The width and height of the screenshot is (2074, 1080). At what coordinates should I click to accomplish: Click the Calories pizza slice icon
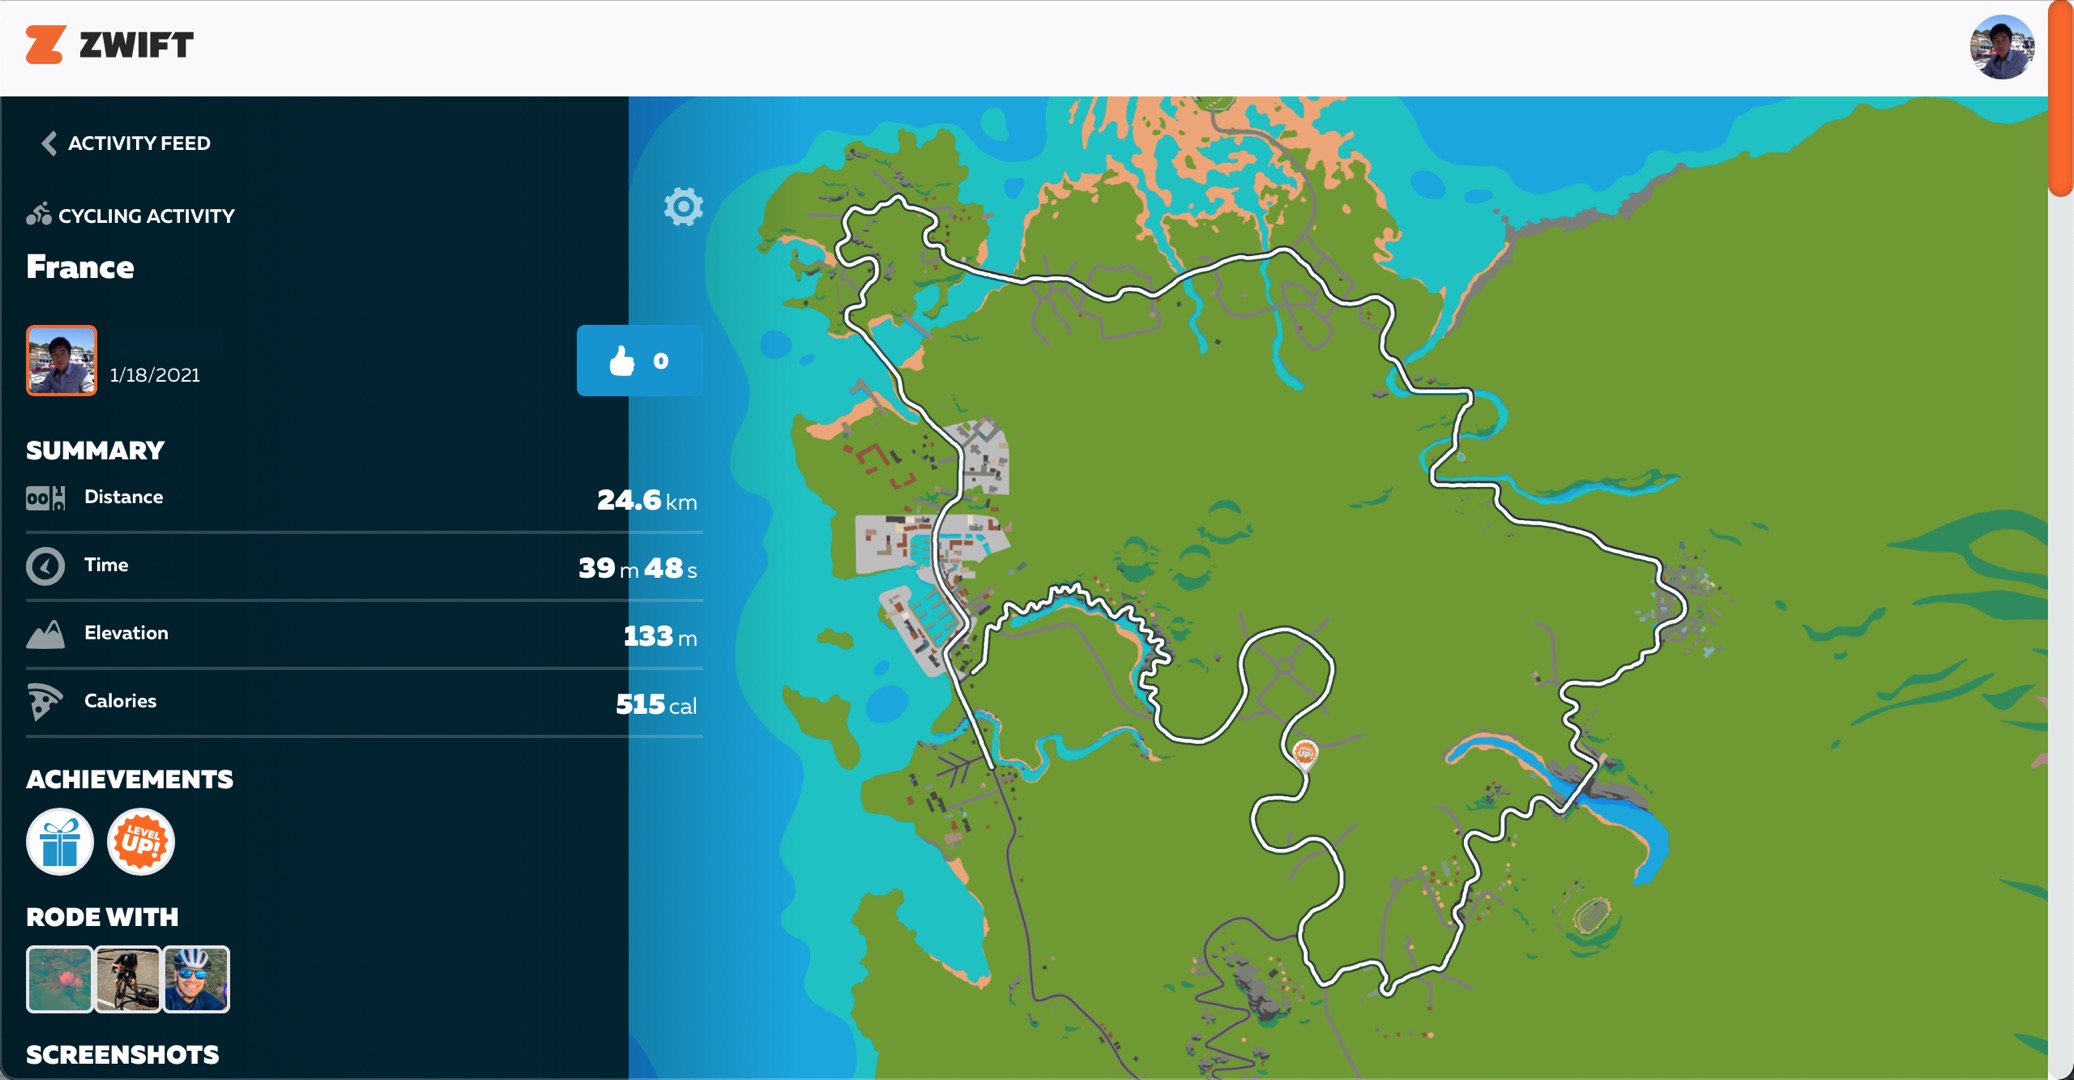coord(44,702)
